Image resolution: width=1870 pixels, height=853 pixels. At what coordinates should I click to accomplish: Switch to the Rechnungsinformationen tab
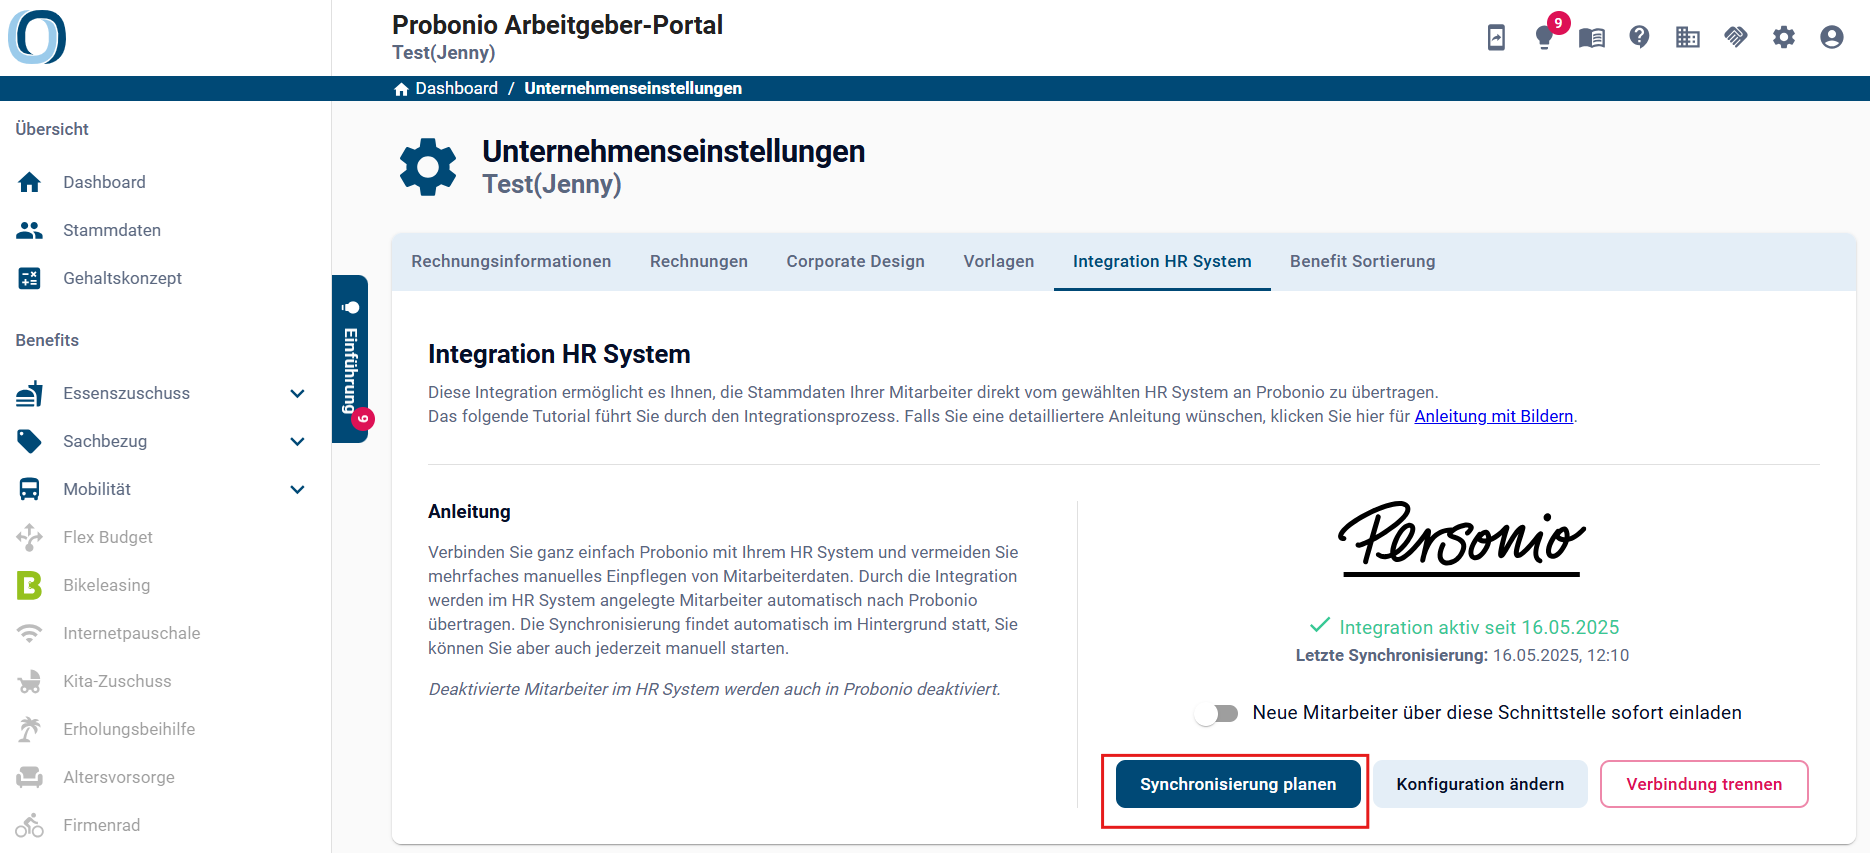511,261
